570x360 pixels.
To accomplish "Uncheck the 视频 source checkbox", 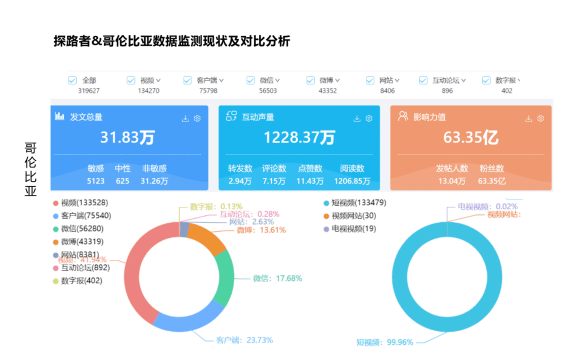I will pyautogui.click(x=131, y=80).
